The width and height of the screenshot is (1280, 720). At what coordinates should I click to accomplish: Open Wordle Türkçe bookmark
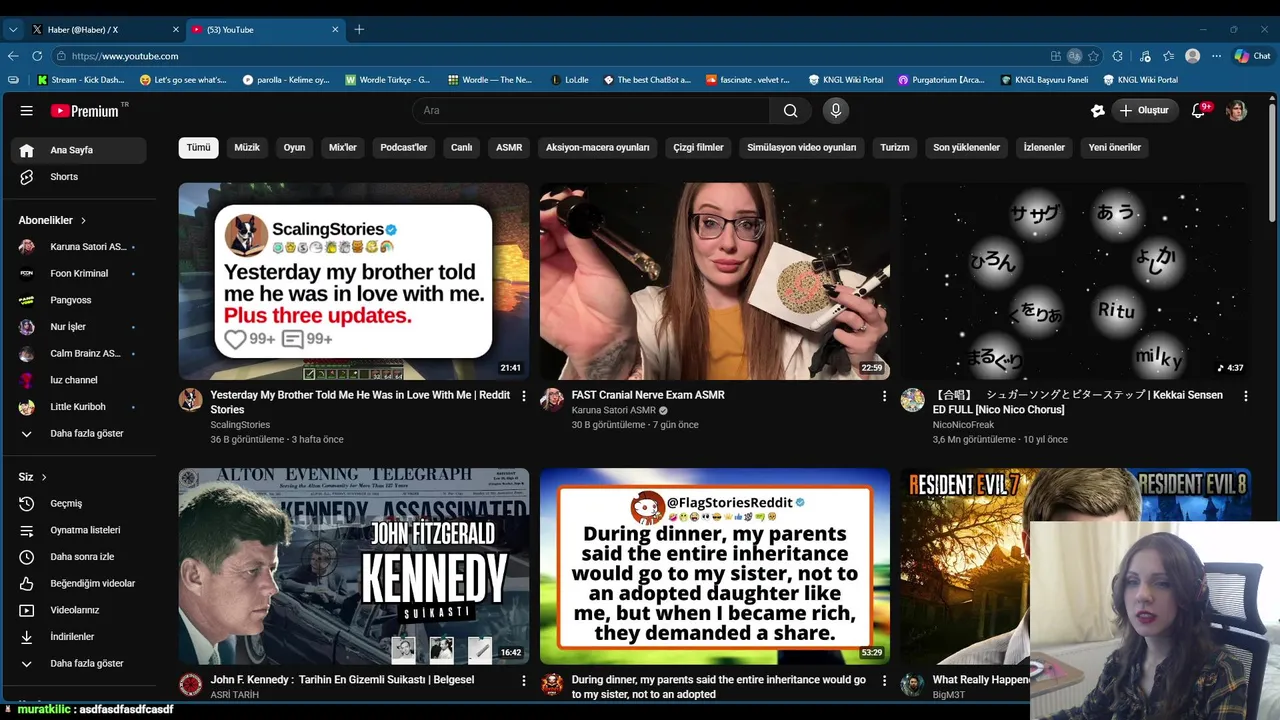(388, 80)
